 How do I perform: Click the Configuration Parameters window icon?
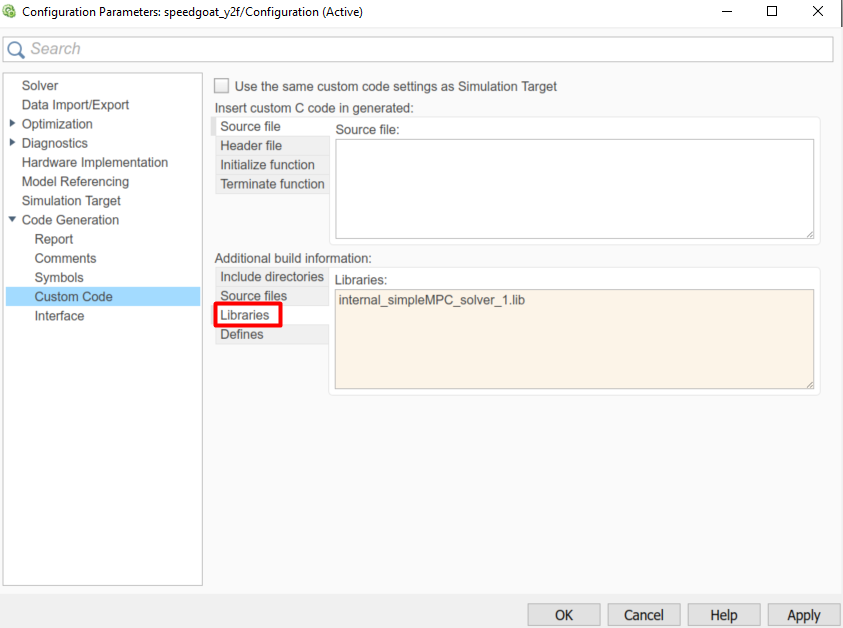[x=10, y=12]
